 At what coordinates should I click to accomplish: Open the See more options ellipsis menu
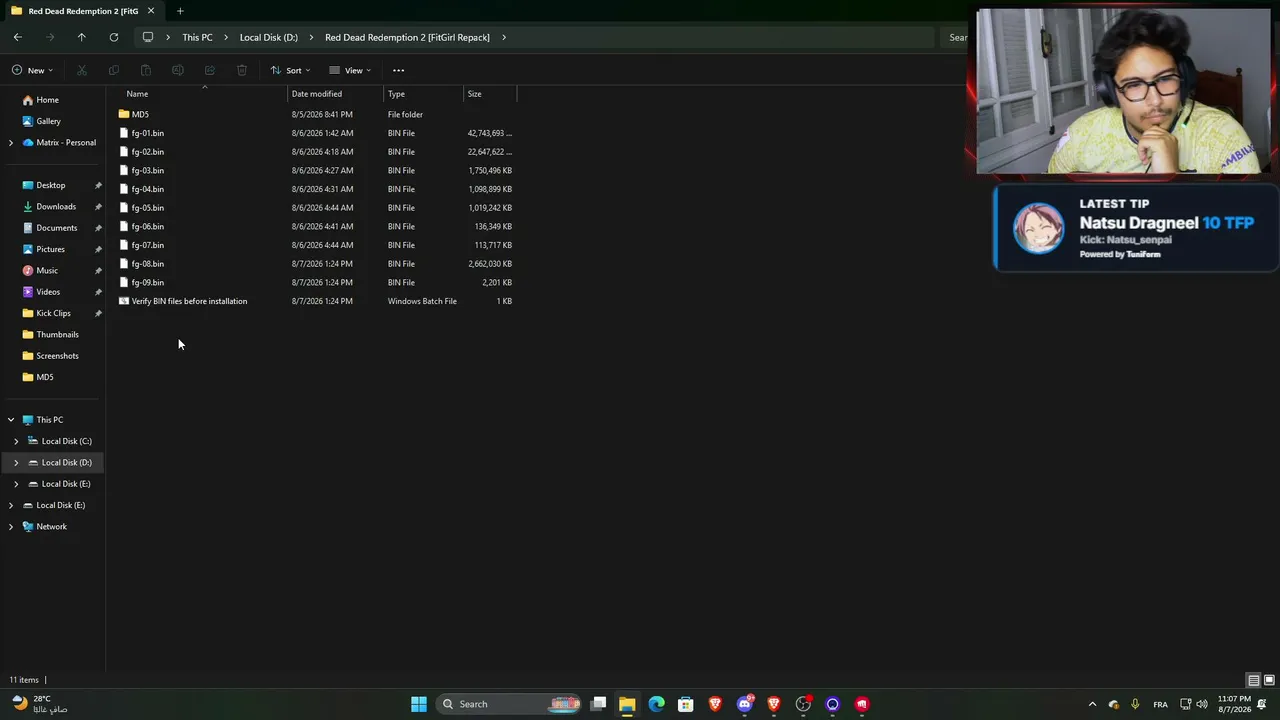[x=398, y=70]
